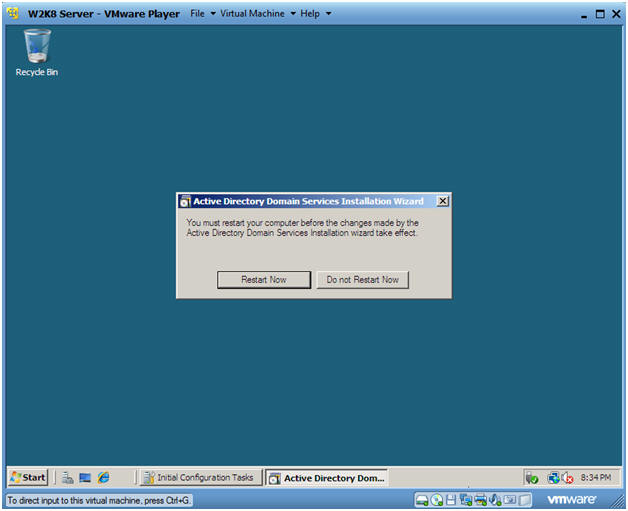Viewport: 628px width, 511px height.
Task: Click VMware network adapter device icon
Action: point(466,500)
